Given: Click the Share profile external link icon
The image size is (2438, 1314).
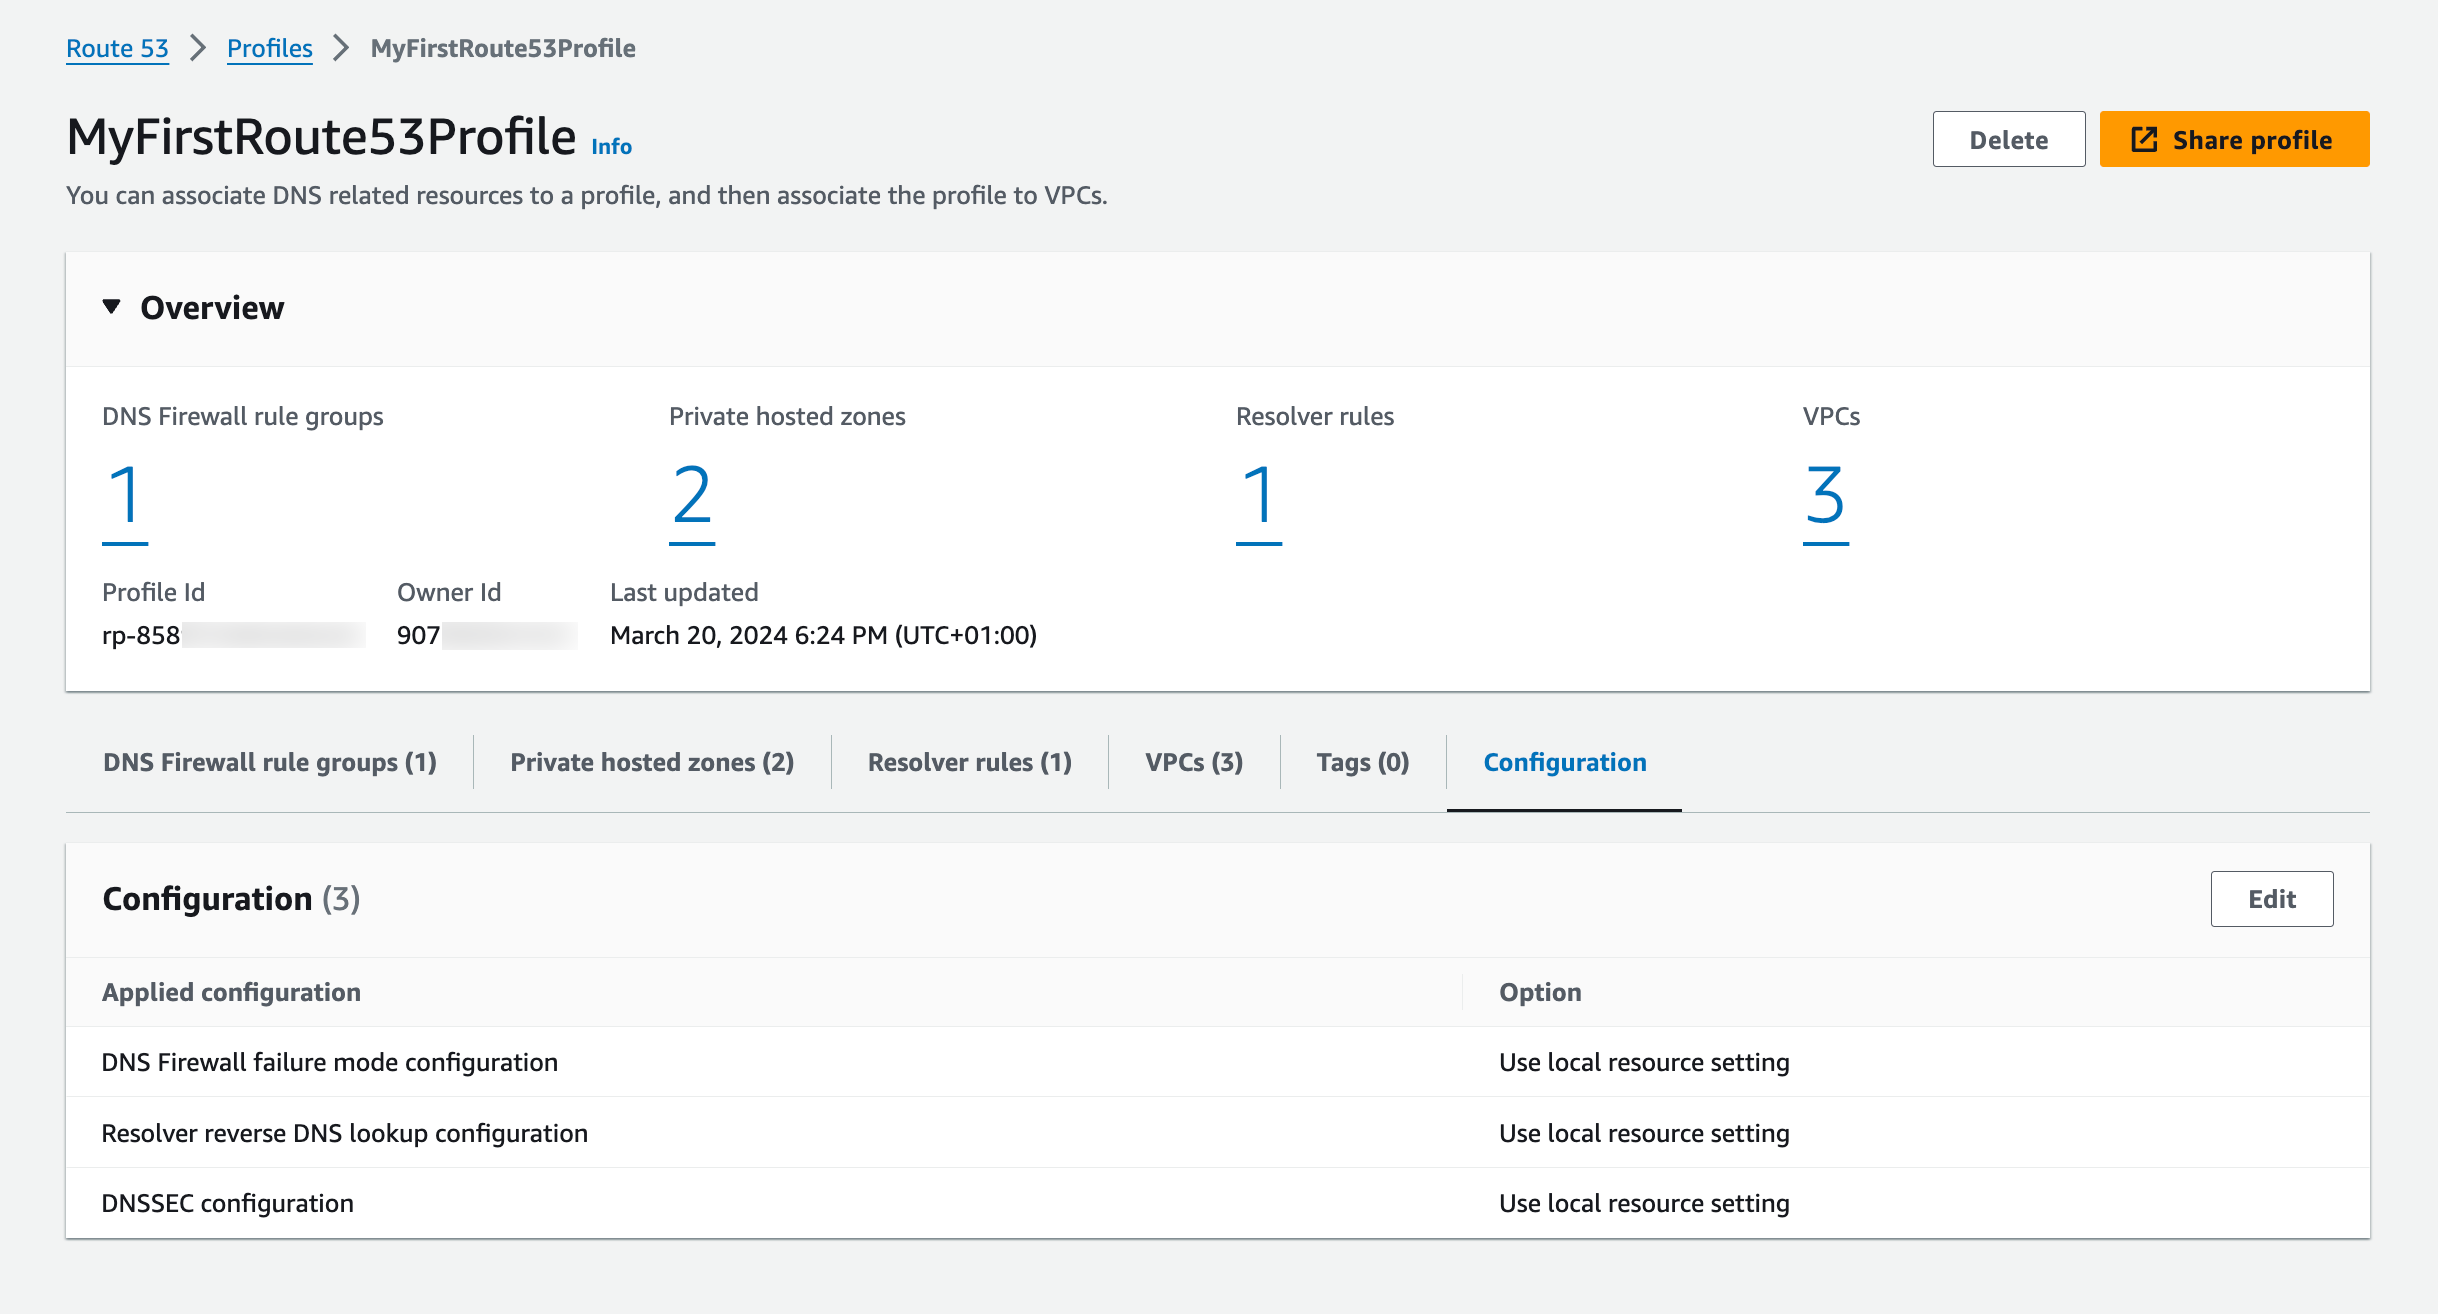Looking at the screenshot, I should coord(2144,140).
